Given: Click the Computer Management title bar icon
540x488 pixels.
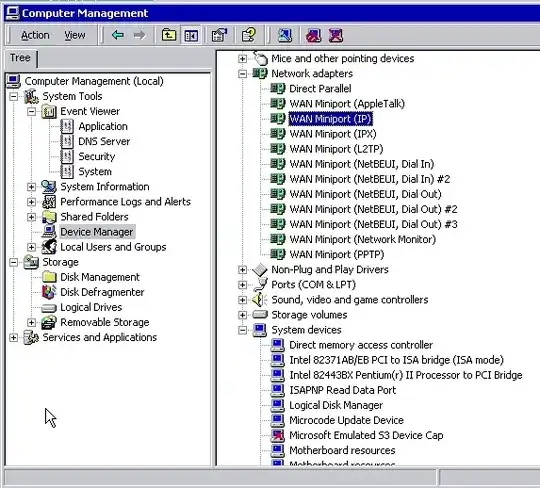Looking at the screenshot, I should pos(12,13).
